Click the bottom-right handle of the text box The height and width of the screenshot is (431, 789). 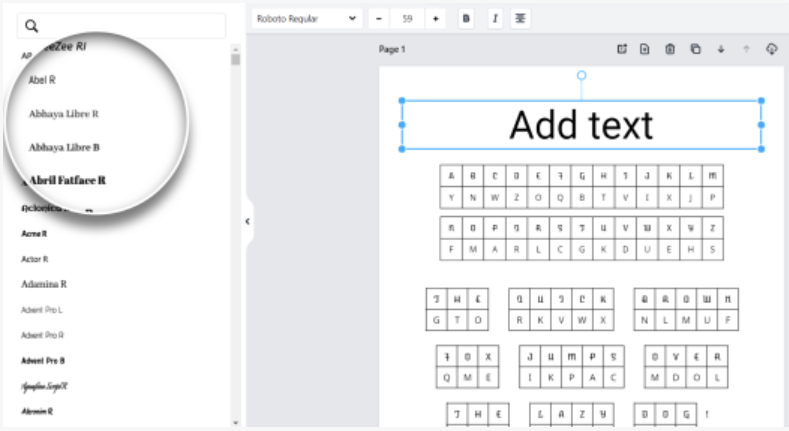click(x=761, y=149)
